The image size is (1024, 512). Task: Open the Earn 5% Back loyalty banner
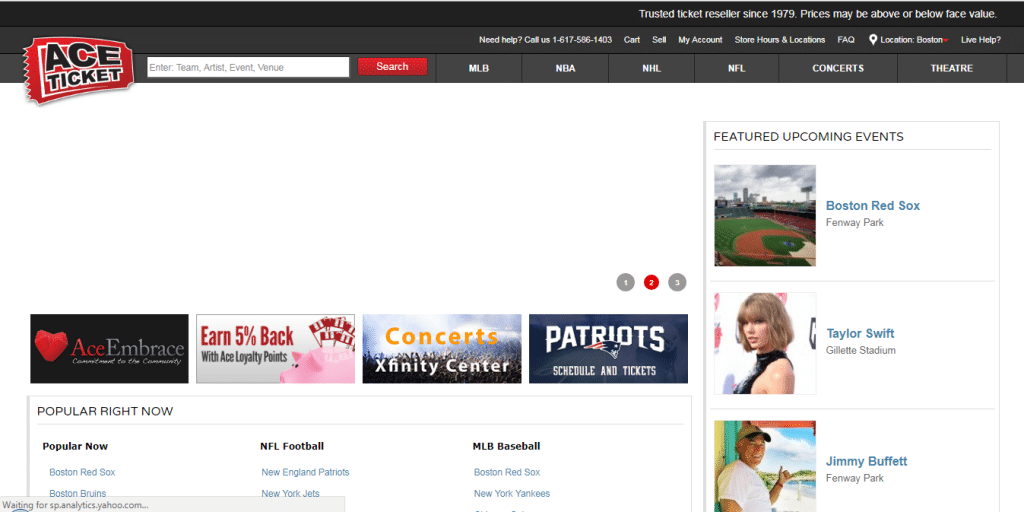coord(276,349)
